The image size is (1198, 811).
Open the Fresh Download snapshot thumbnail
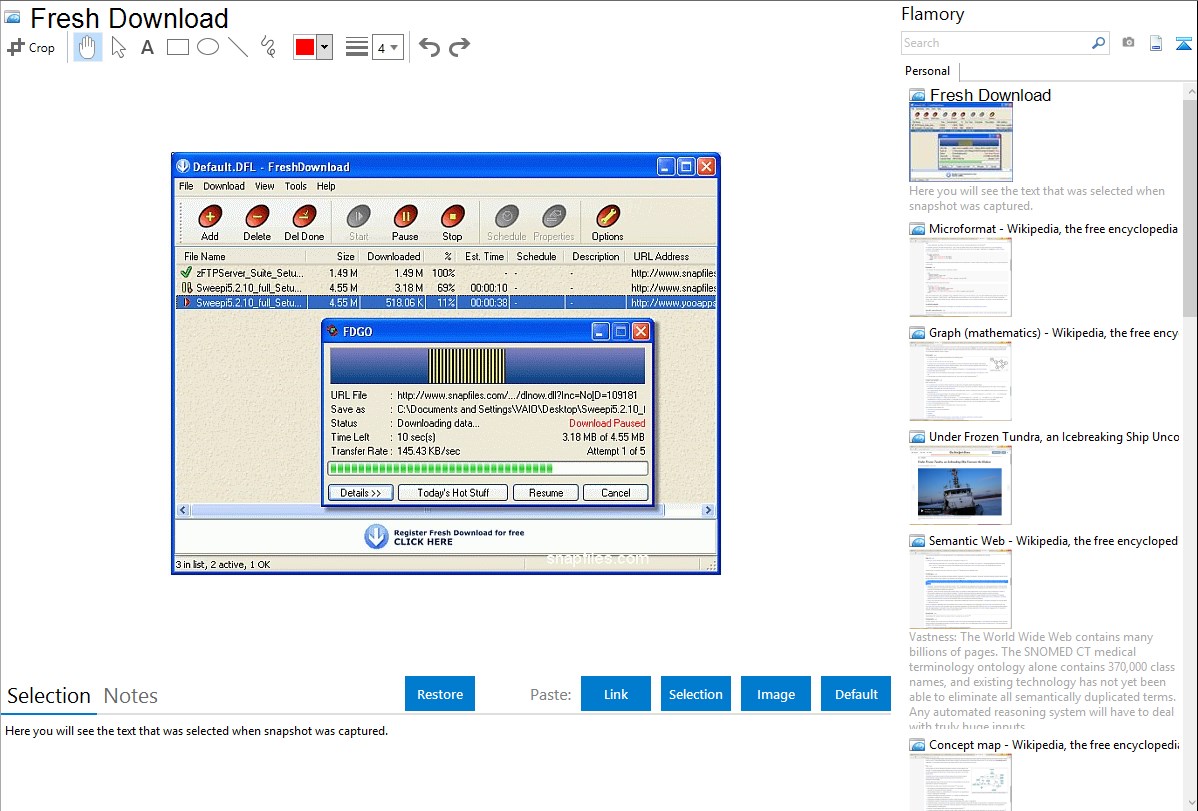[960, 142]
